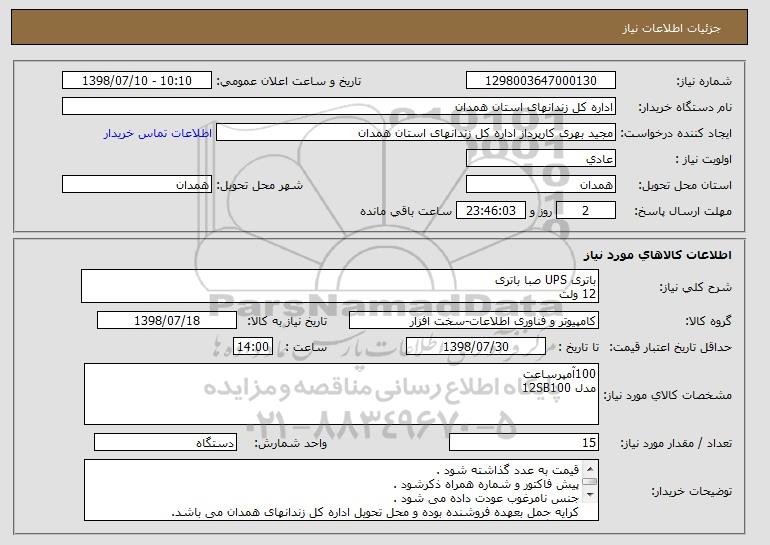Click the مدل 12SB100 text line
This screenshot has width=770, height=545.
tap(559, 388)
